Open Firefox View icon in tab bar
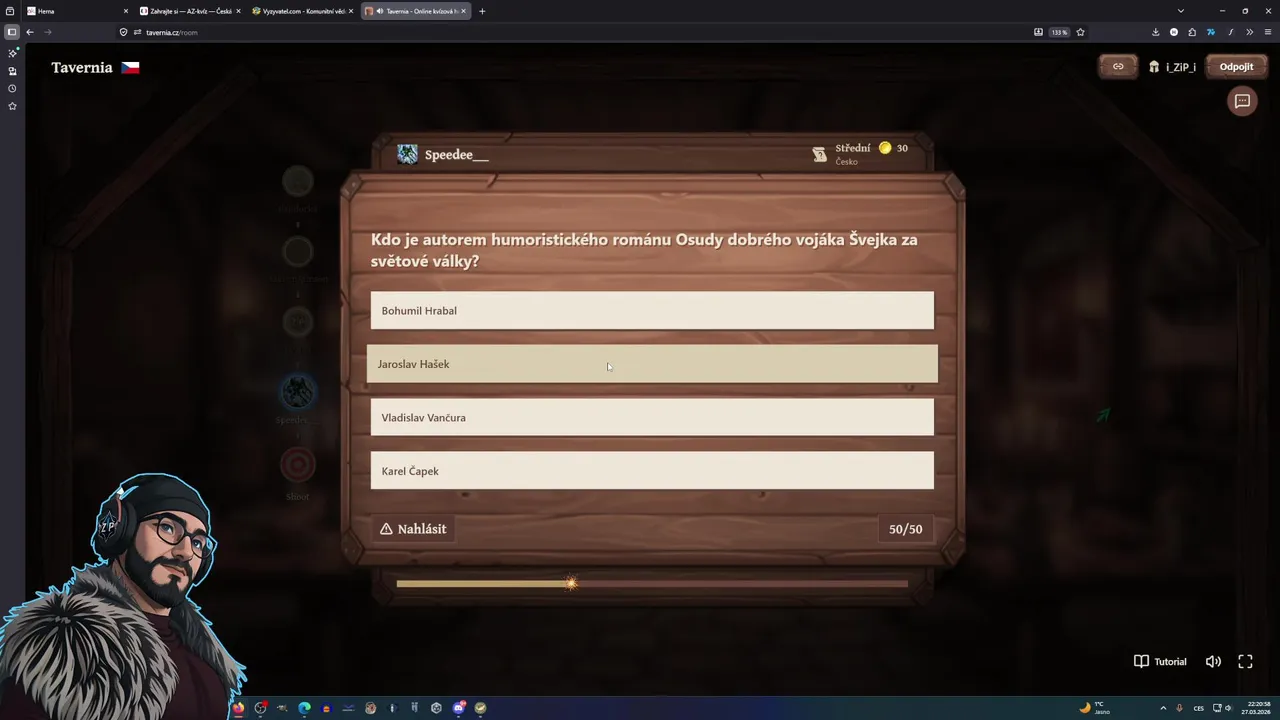This screenshot has width=1280, height=720. pos(10,11)
